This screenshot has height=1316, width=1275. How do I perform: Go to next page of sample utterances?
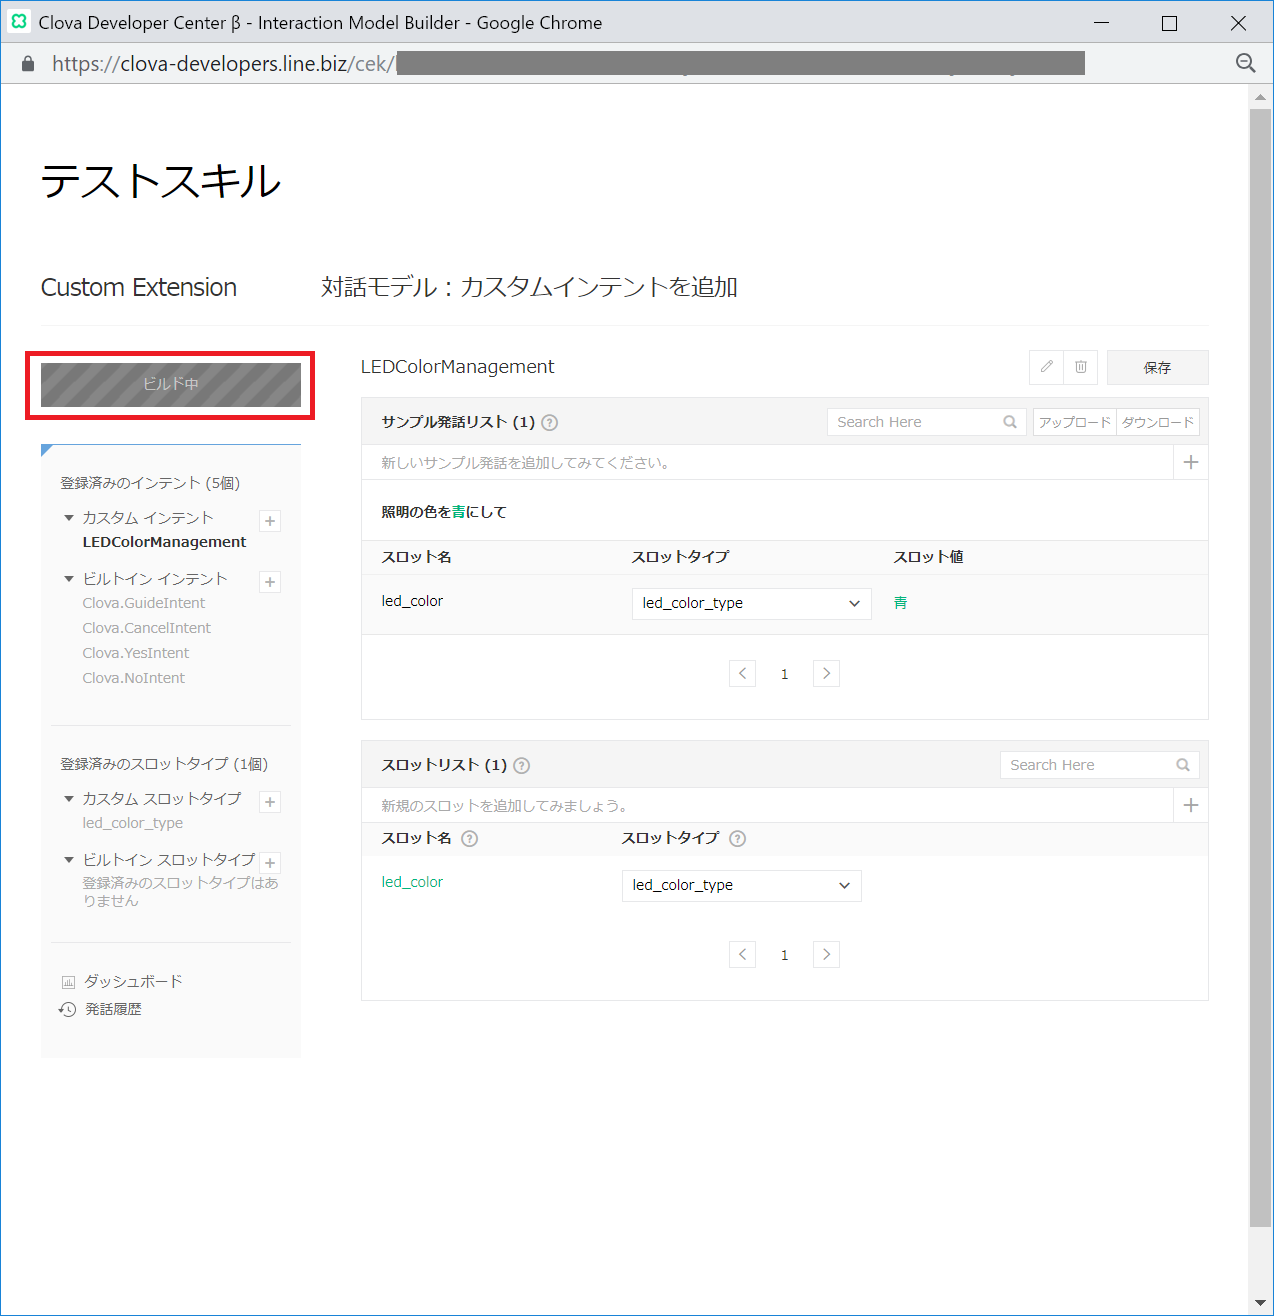coord(826,674)
